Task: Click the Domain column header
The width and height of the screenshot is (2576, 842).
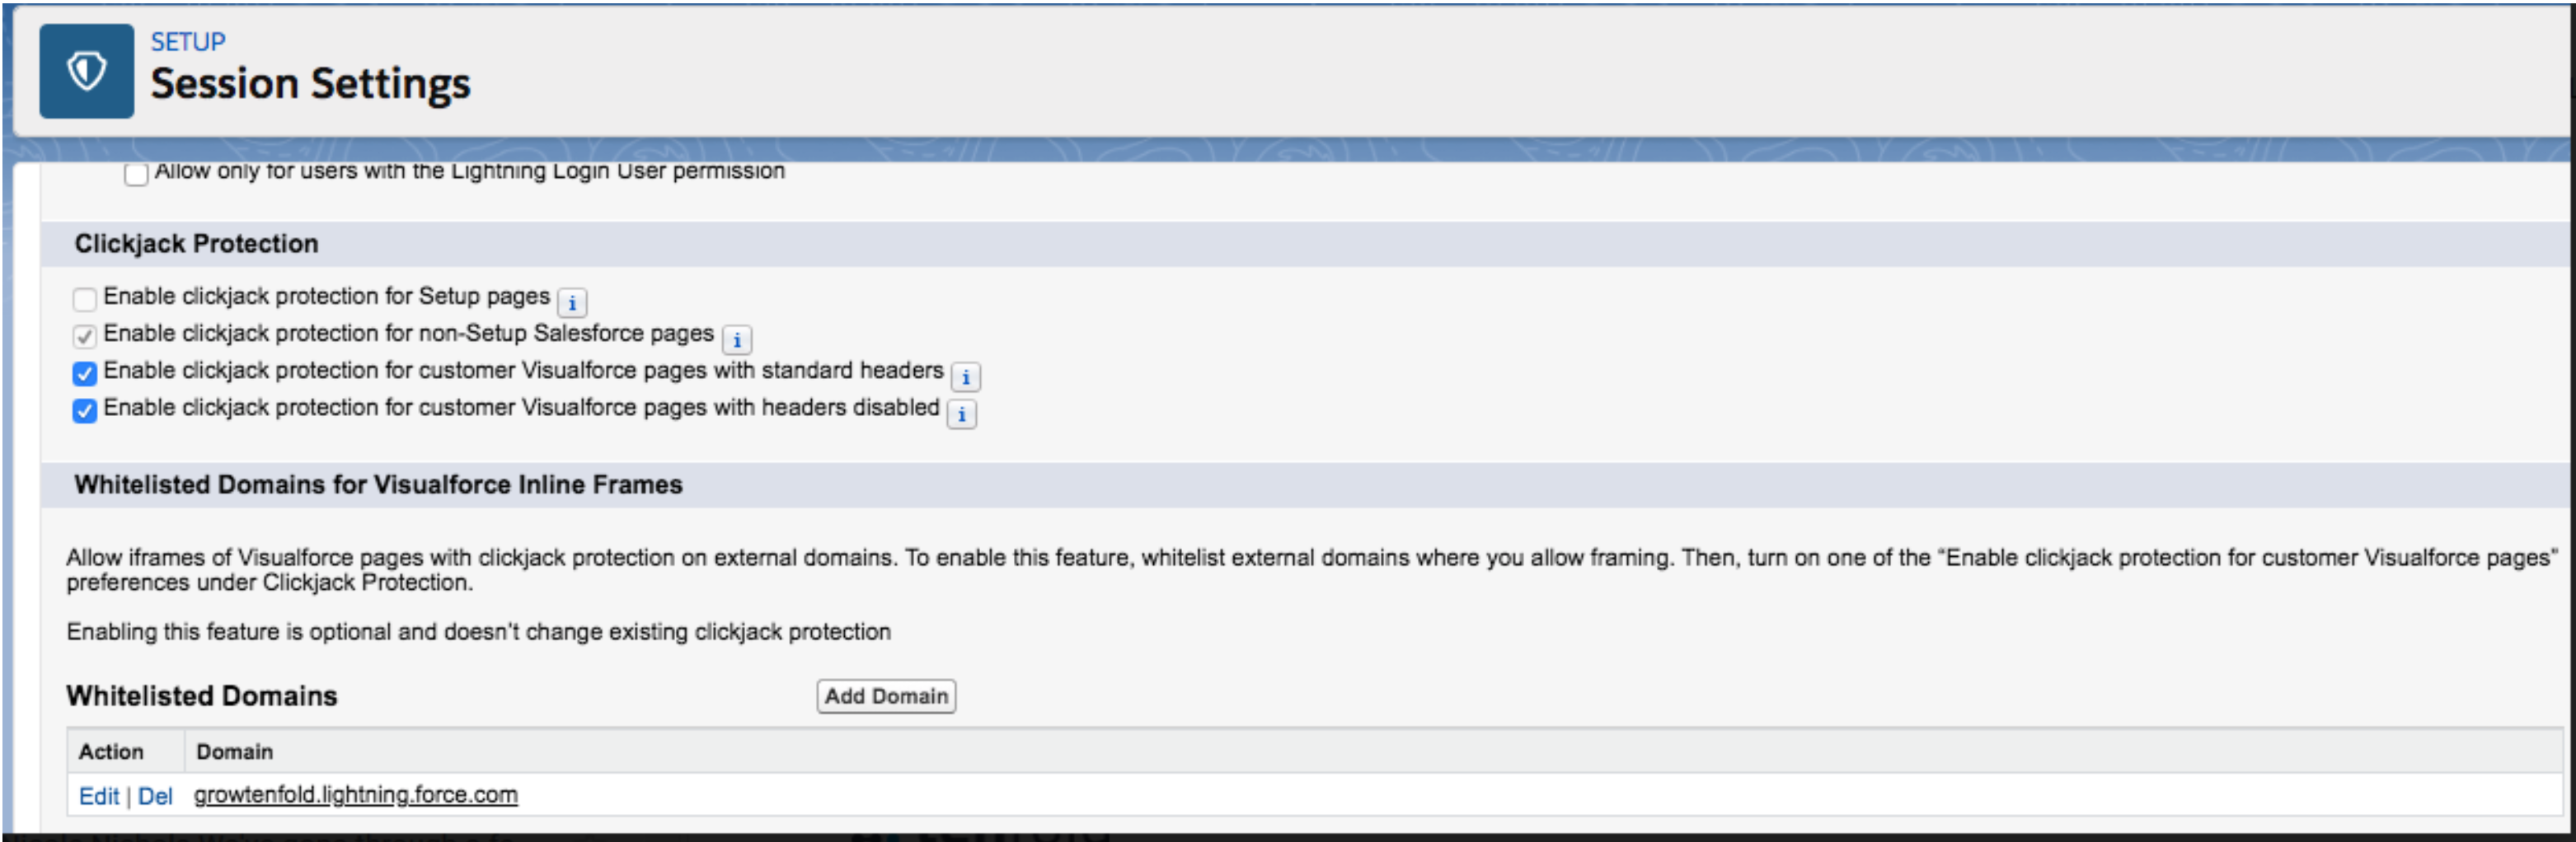Action: point(234,752)
